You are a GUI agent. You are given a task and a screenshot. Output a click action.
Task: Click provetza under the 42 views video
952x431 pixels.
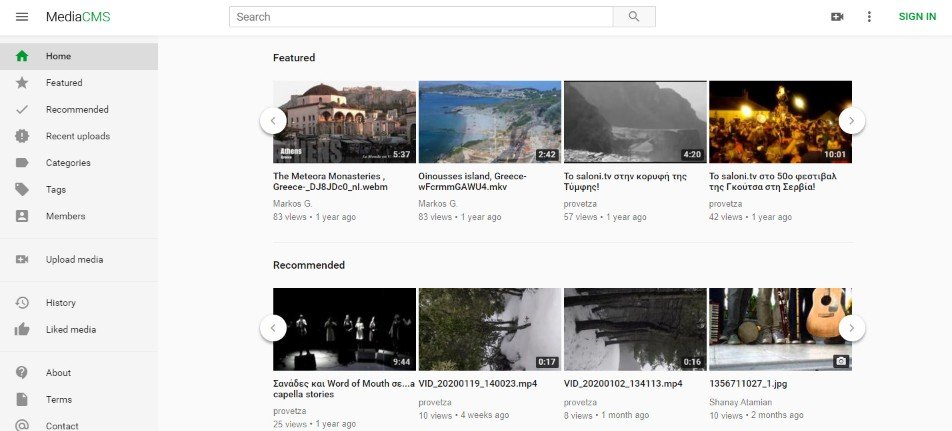(x=726, y=204)
